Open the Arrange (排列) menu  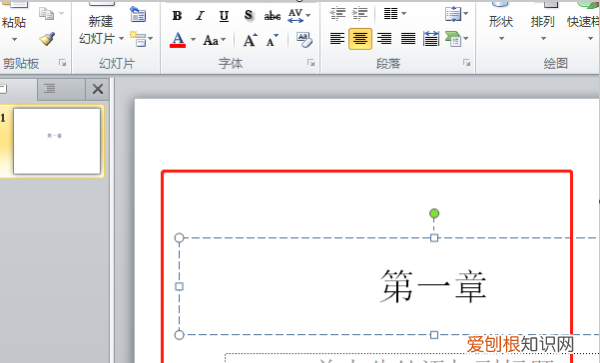click(543, 21)
